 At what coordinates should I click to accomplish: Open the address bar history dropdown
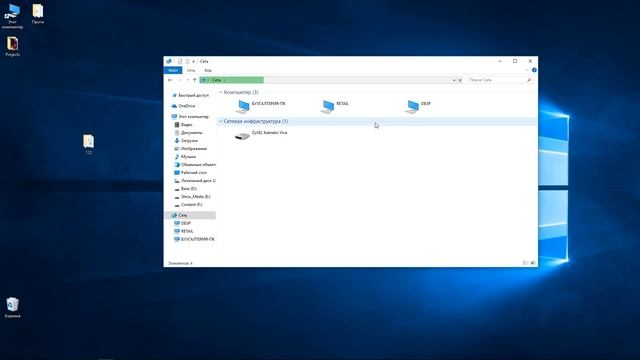[x=453, y=80]
